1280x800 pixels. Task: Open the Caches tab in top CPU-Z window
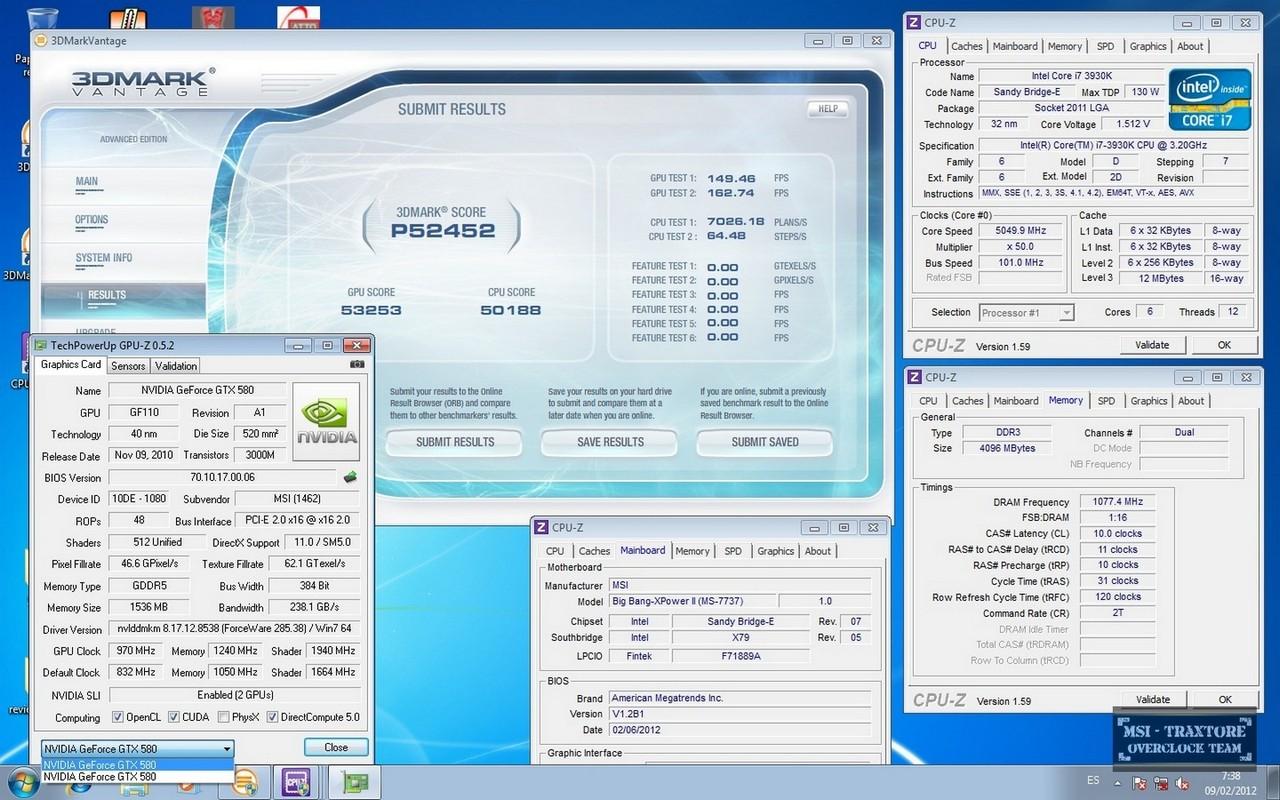point(967,46)
